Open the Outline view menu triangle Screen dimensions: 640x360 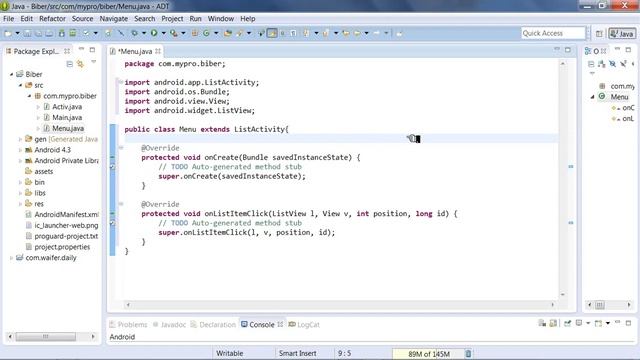[x=592, y=73]
